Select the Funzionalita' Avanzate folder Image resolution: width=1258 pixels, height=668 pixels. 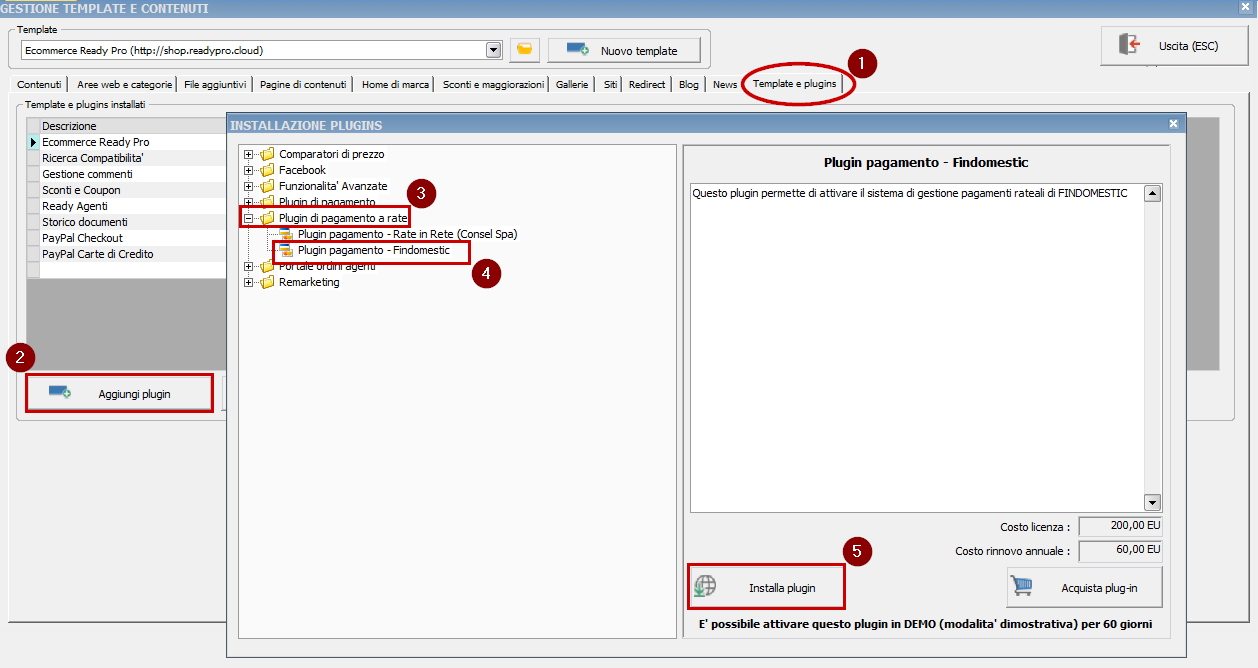tap(332, 186)
